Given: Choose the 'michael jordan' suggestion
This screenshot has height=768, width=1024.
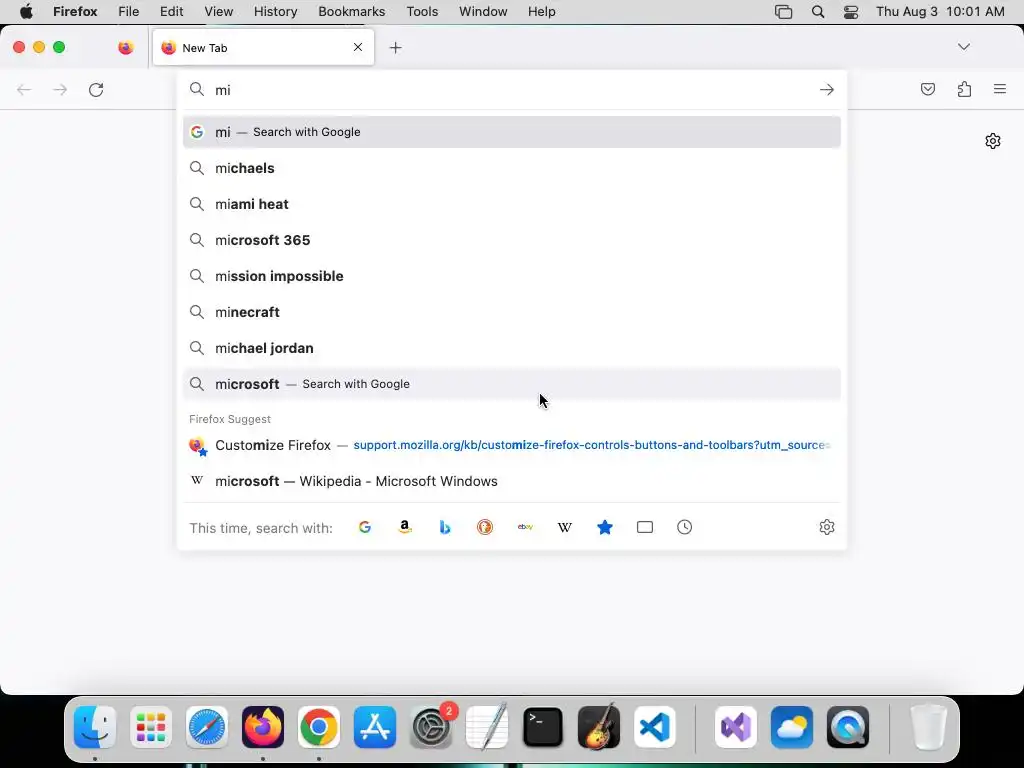Looking at the screenshot, I should point(512,348).
